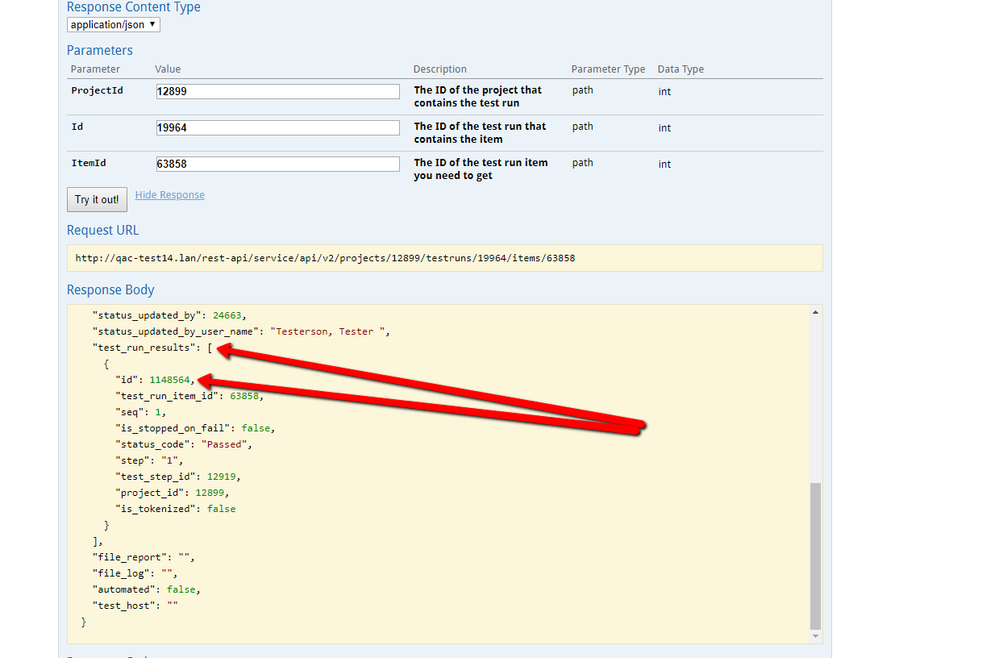
Task: Click the scrollbar track above the thumb
Action: [816, 400]
